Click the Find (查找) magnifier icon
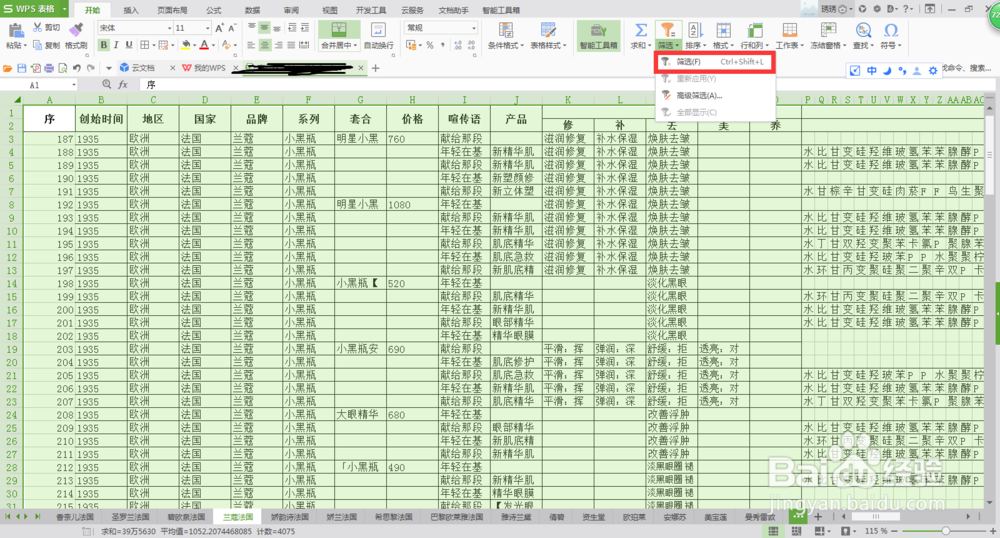1000x538 pixels. 863,30
